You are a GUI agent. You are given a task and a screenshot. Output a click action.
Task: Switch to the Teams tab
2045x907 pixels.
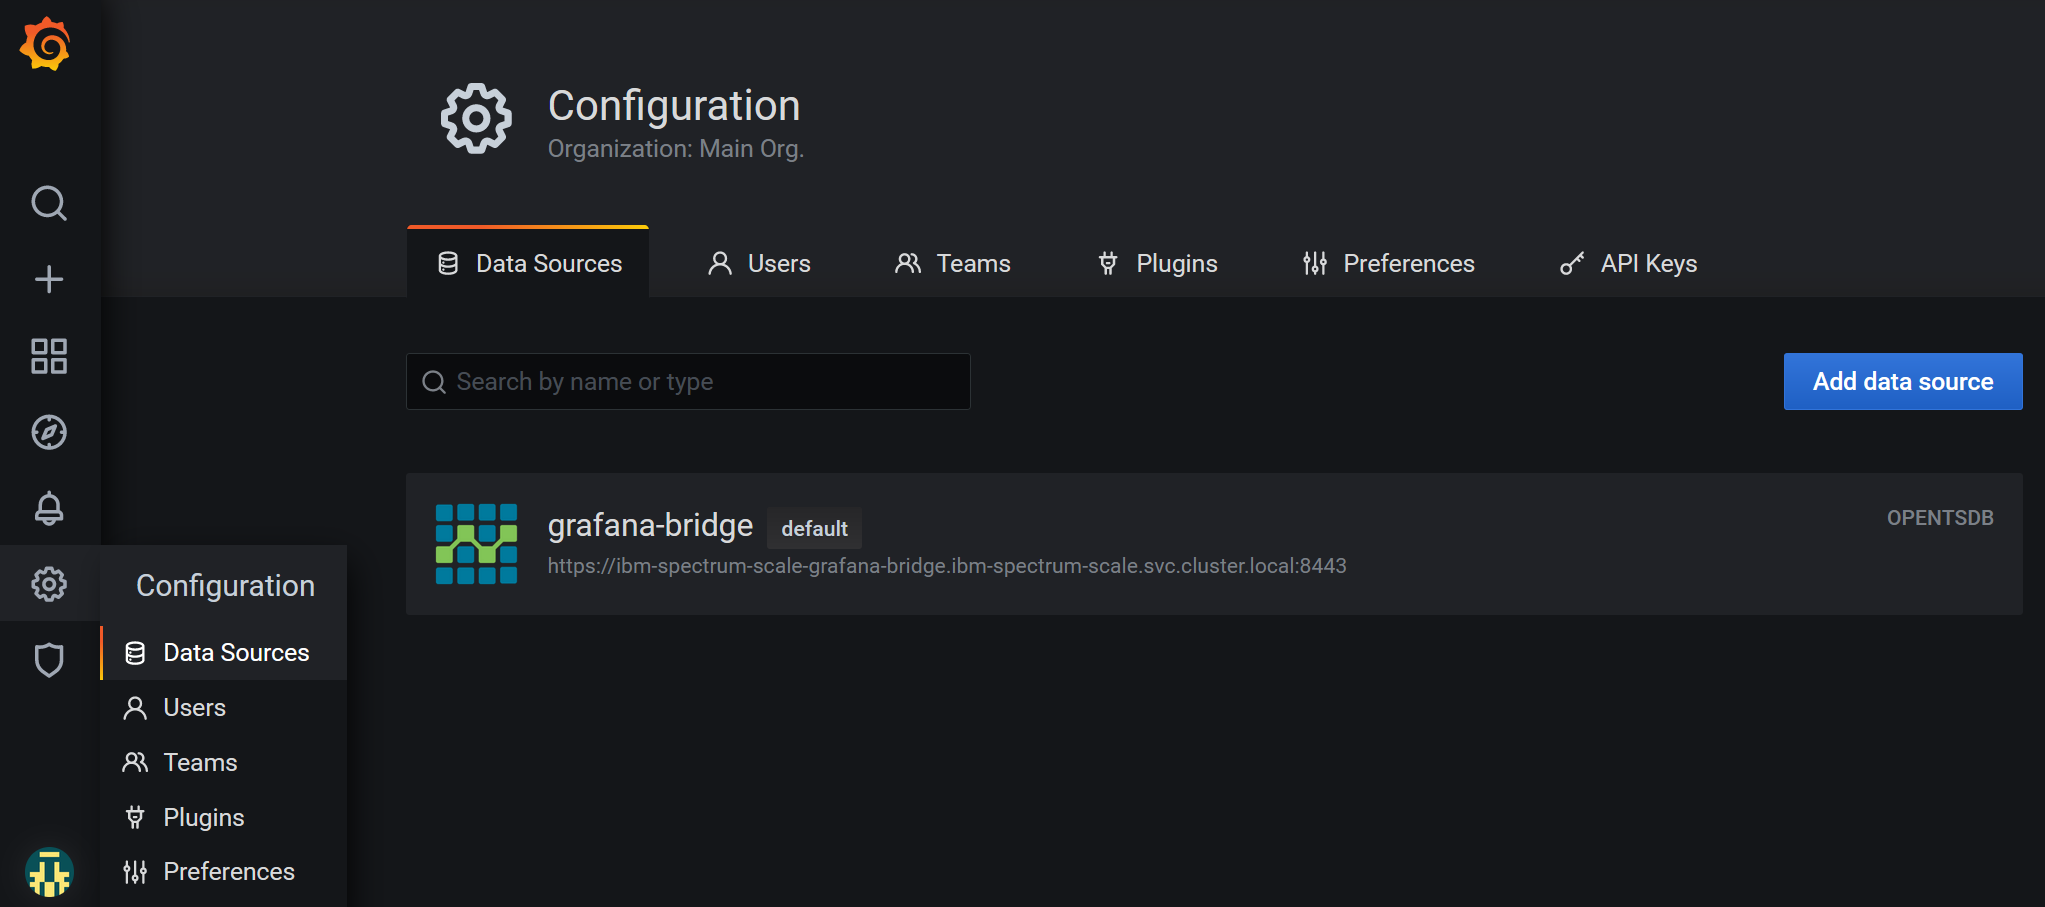click(953, 263)
